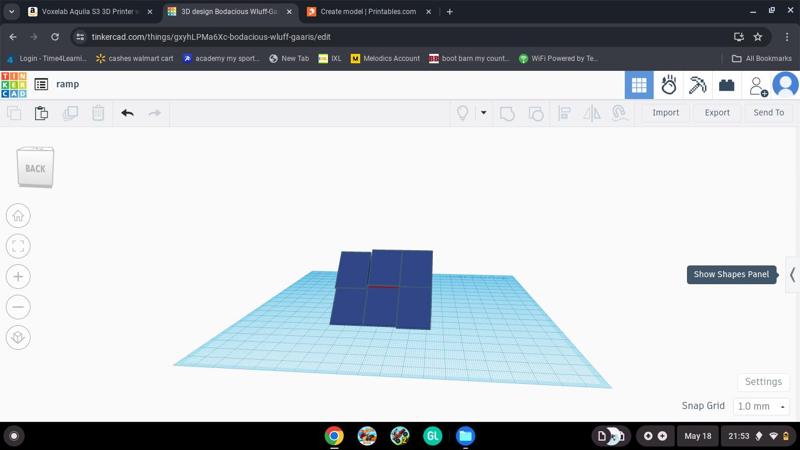Click the Align tool icon
This screenshot has width=800, height=450.
click(x=564, y=113)
